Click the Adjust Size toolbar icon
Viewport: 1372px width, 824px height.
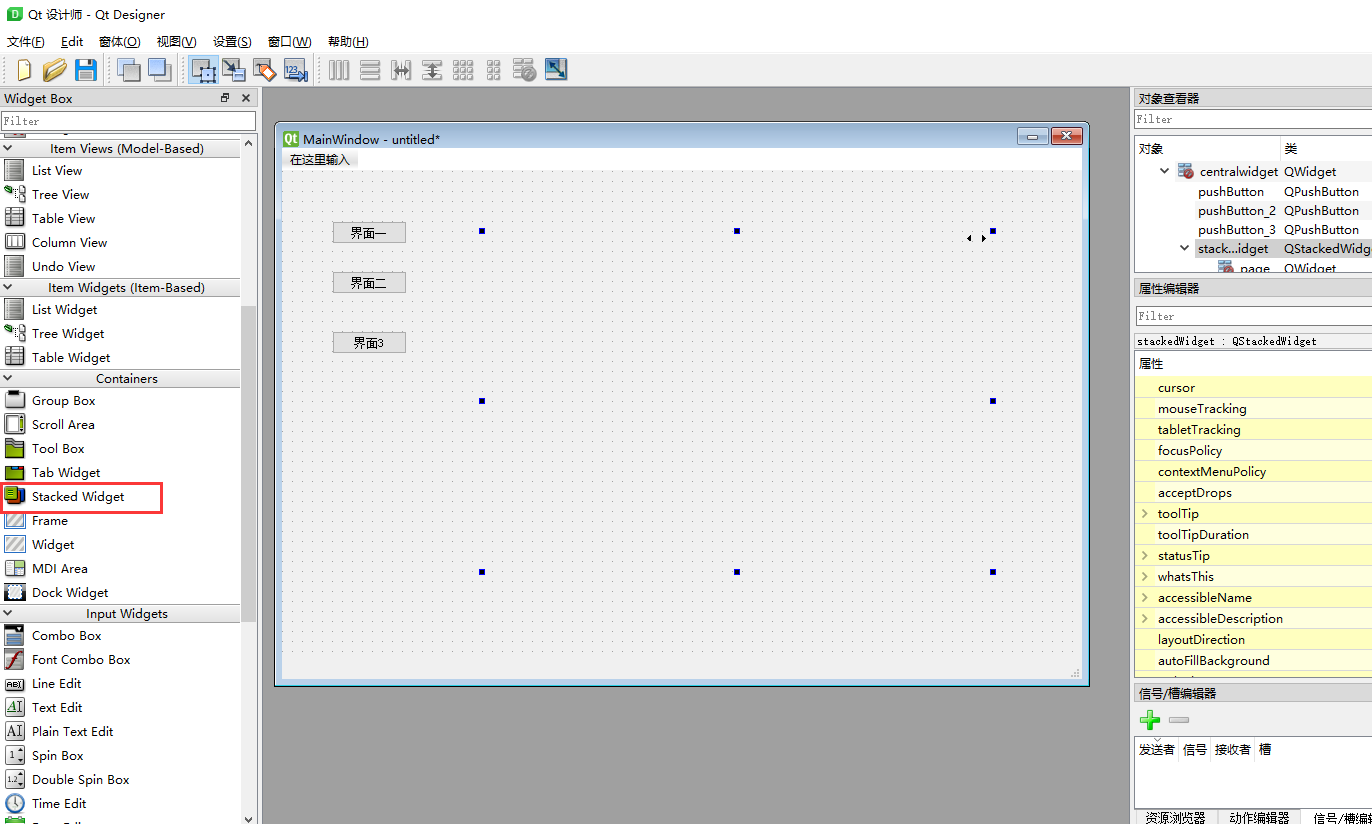tap(556, 70)
